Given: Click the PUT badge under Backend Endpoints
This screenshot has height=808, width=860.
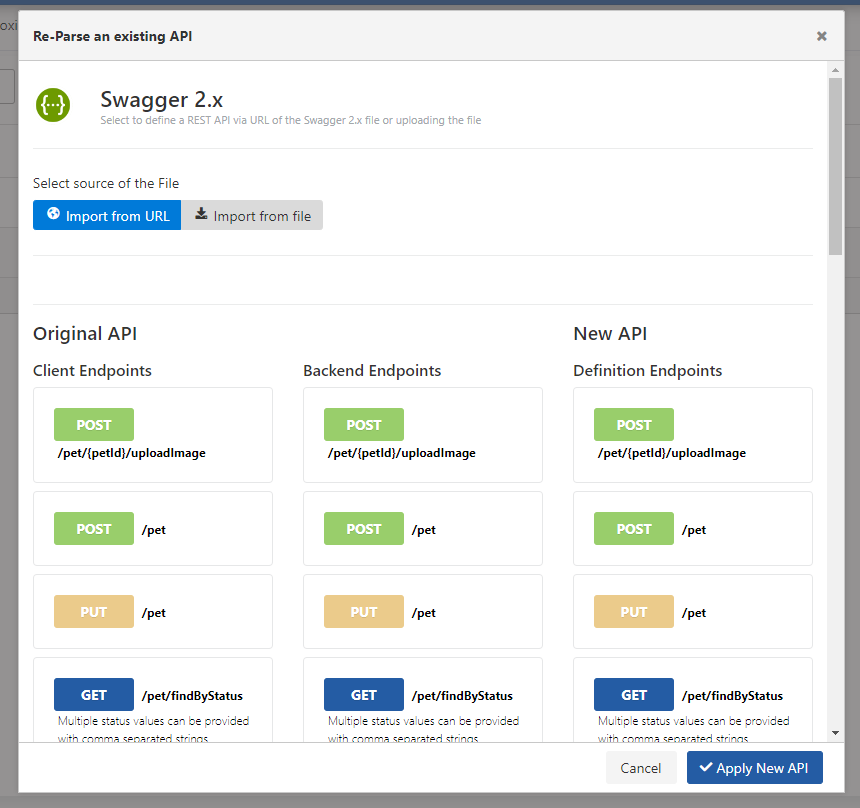Looking at the screenshot, I should pos(363,612).
